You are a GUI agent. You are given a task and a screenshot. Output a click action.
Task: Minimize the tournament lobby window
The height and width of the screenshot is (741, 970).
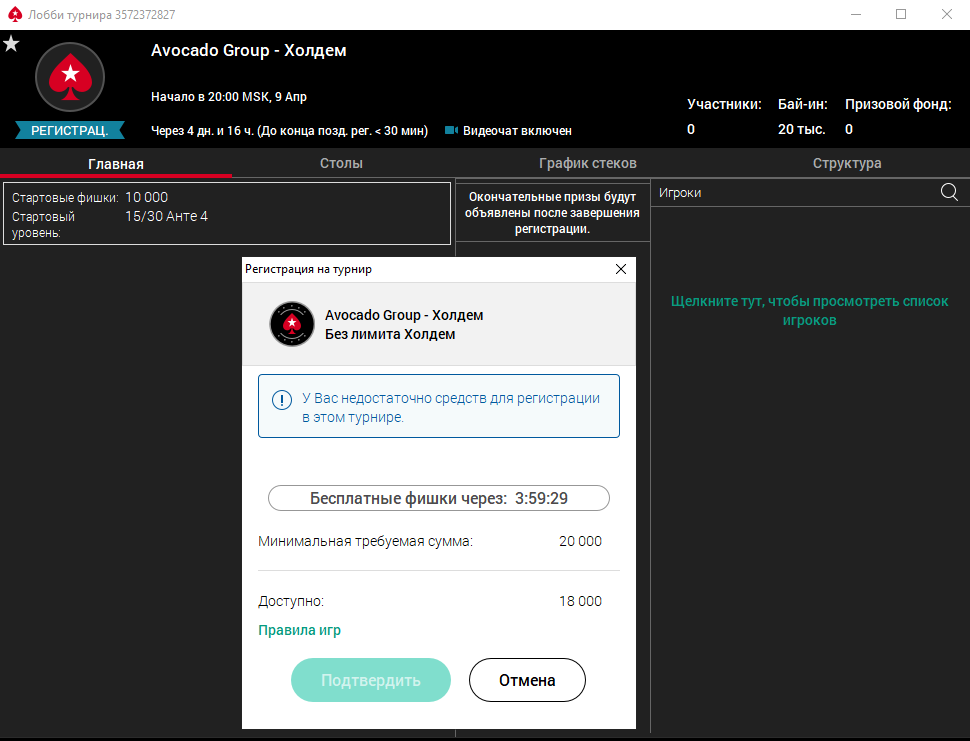856,14
